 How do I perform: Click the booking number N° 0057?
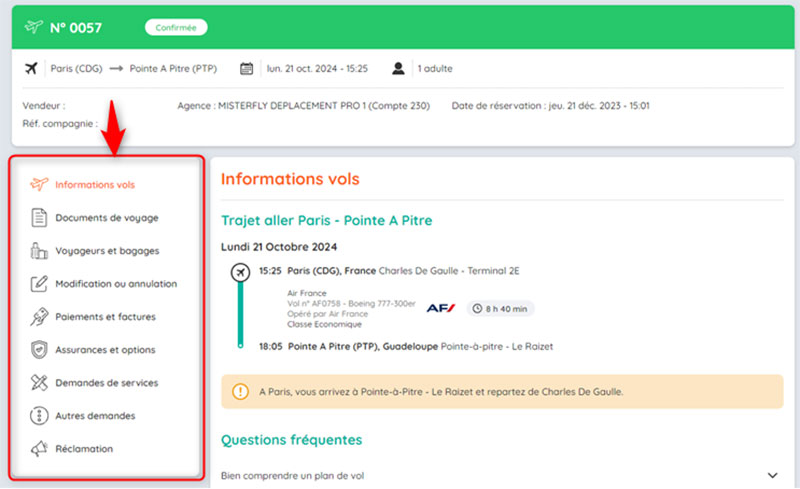[x=76, y=27]
